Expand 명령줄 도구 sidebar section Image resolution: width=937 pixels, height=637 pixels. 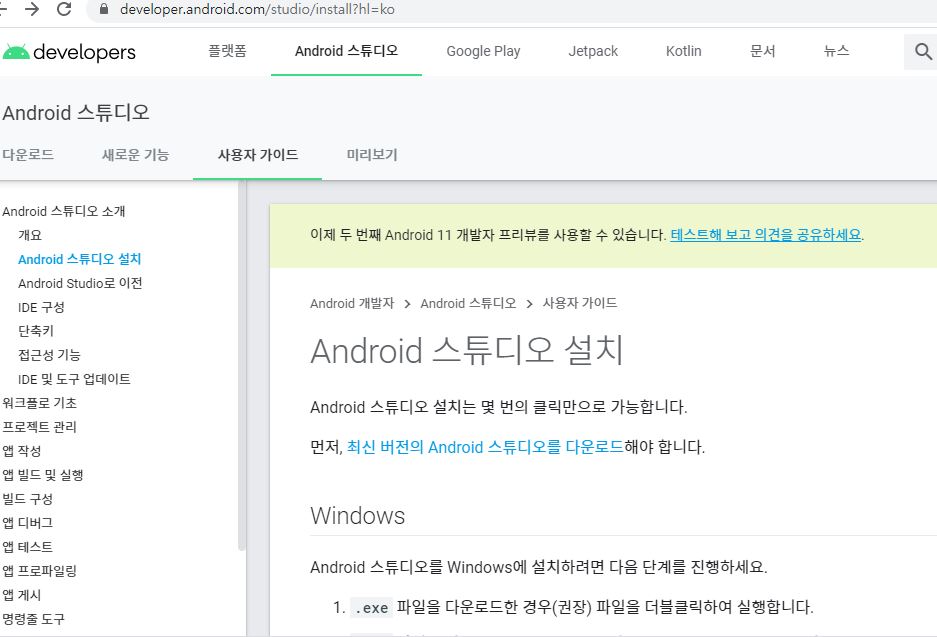pos(33,618)
